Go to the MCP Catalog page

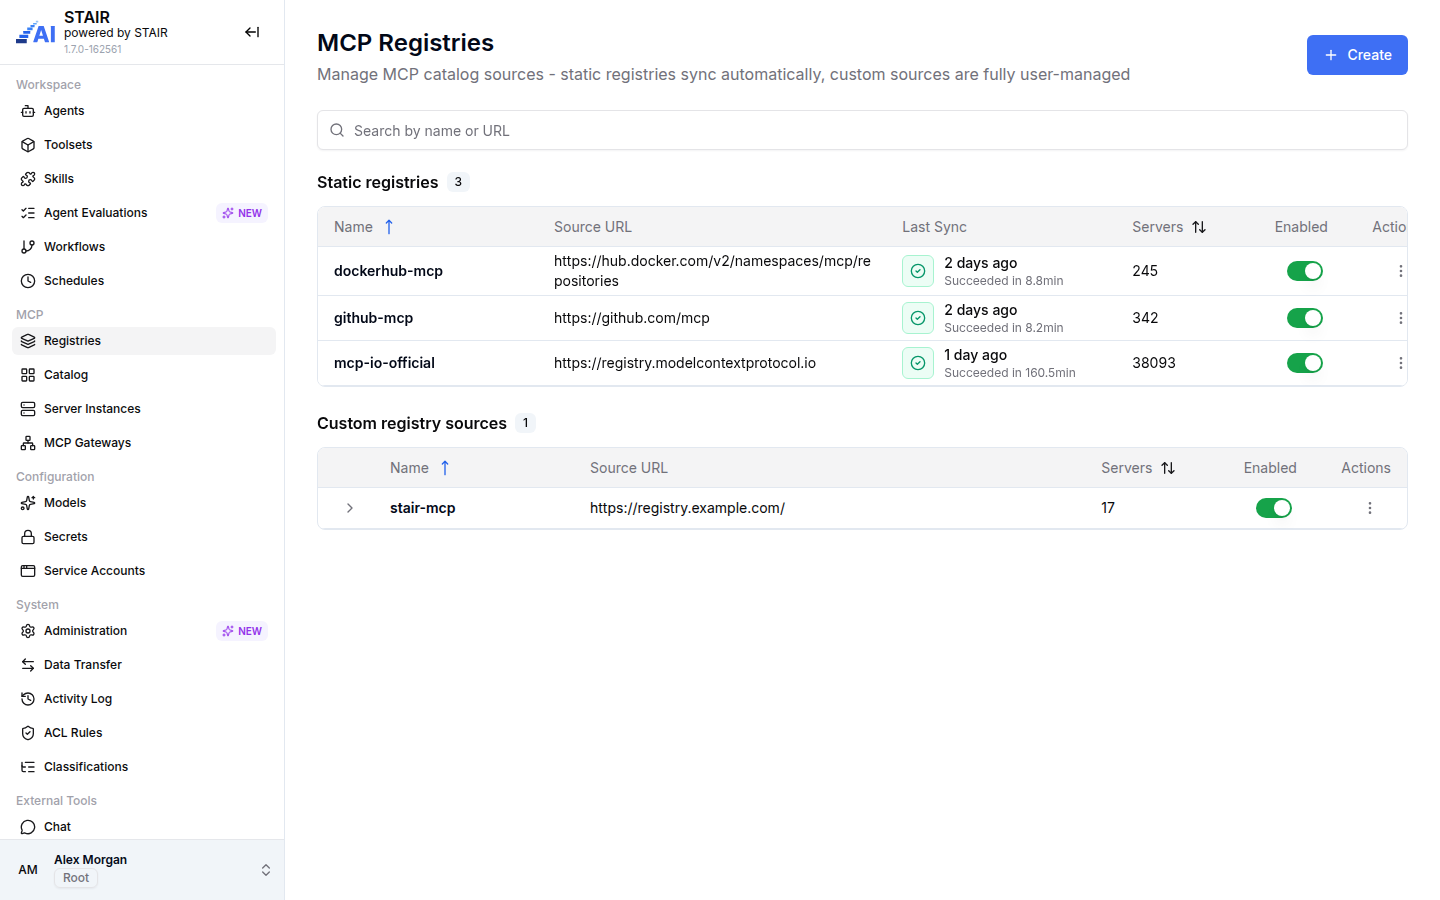coord(144,375)
